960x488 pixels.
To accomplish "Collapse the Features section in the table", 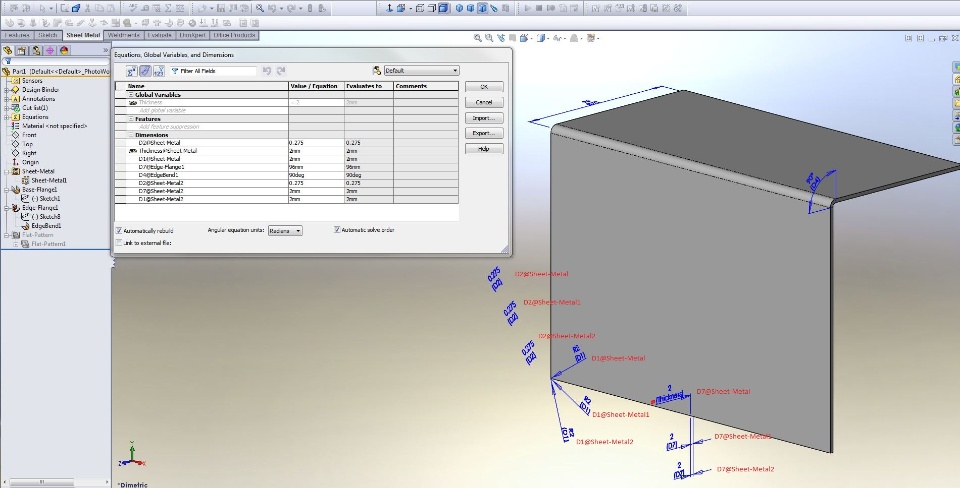I will coord(131,119).
